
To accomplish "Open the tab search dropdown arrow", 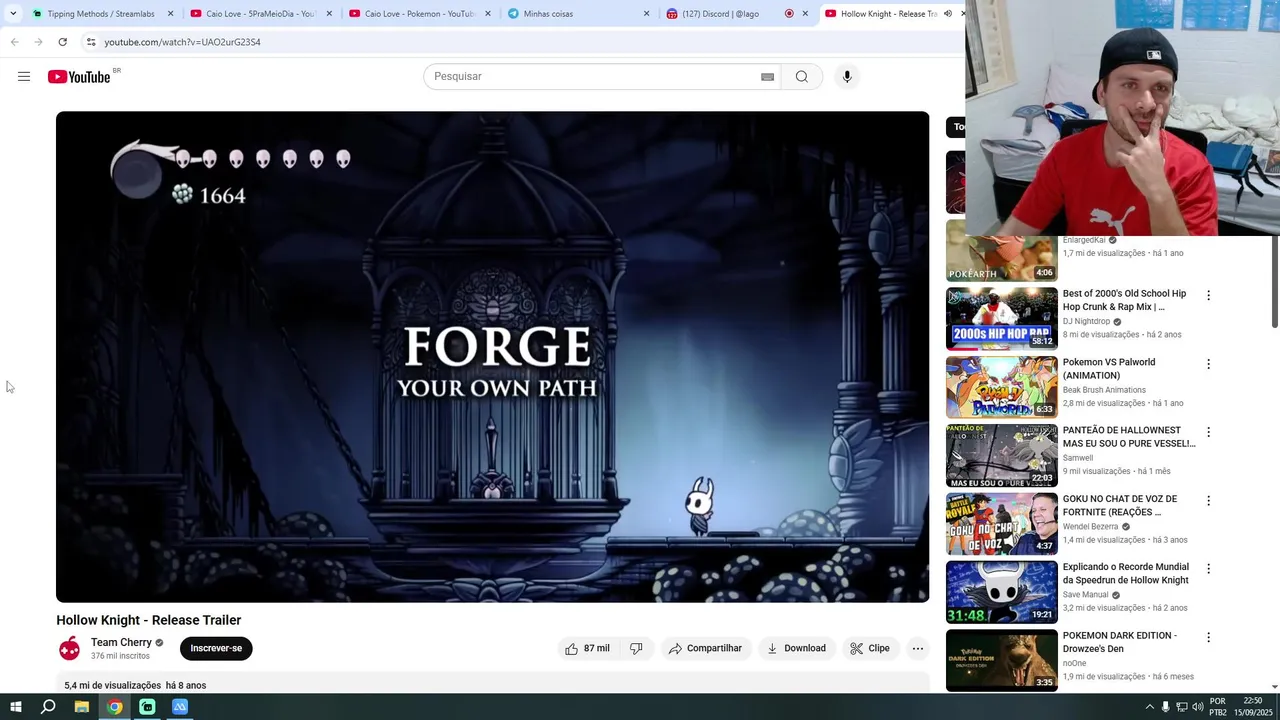I will (x=13, y=14).
